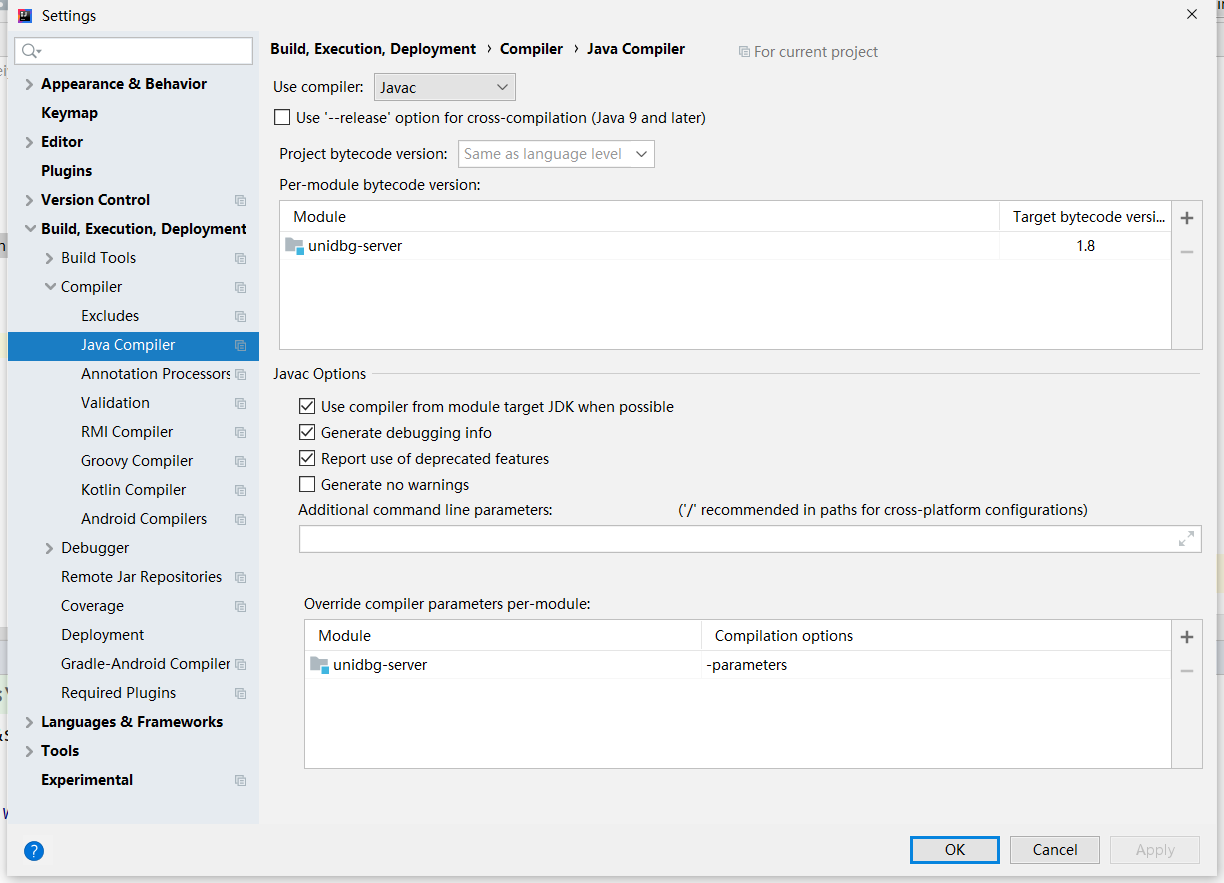Expand the Languages & Frameworks section
This screenshot has height=883, width=1224.
(x=29, y=722)
